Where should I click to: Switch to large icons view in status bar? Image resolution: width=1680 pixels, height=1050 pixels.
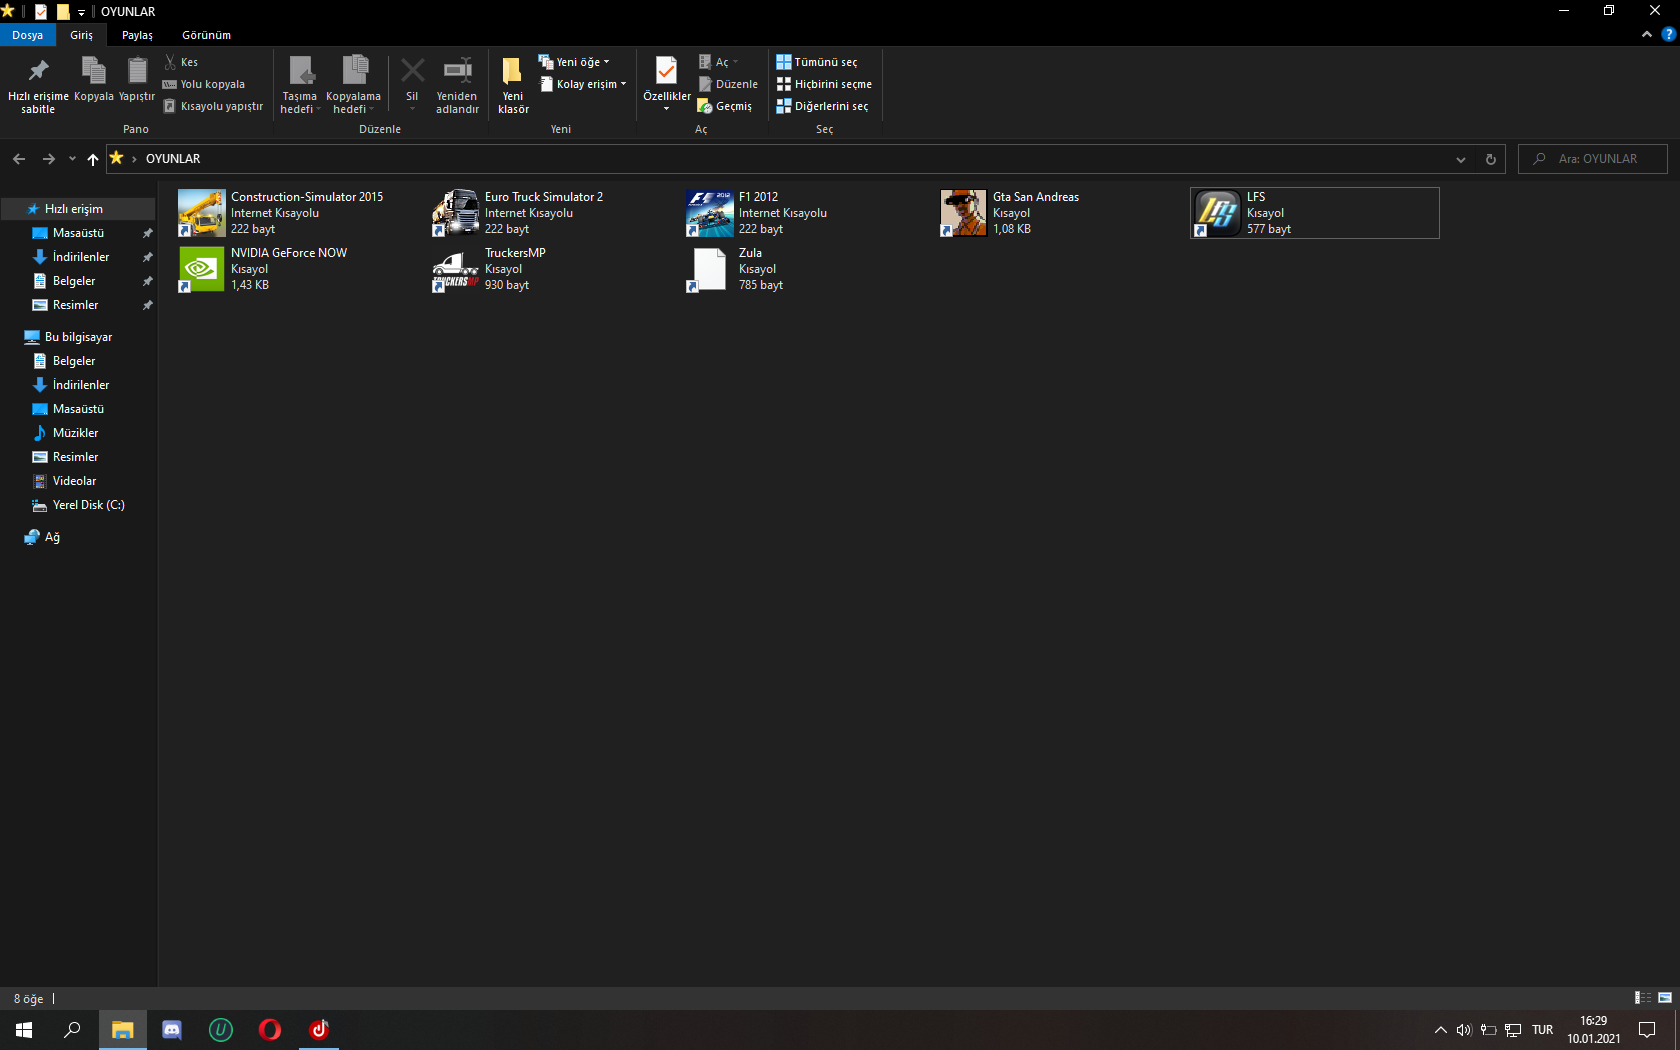pos(1665,998)
